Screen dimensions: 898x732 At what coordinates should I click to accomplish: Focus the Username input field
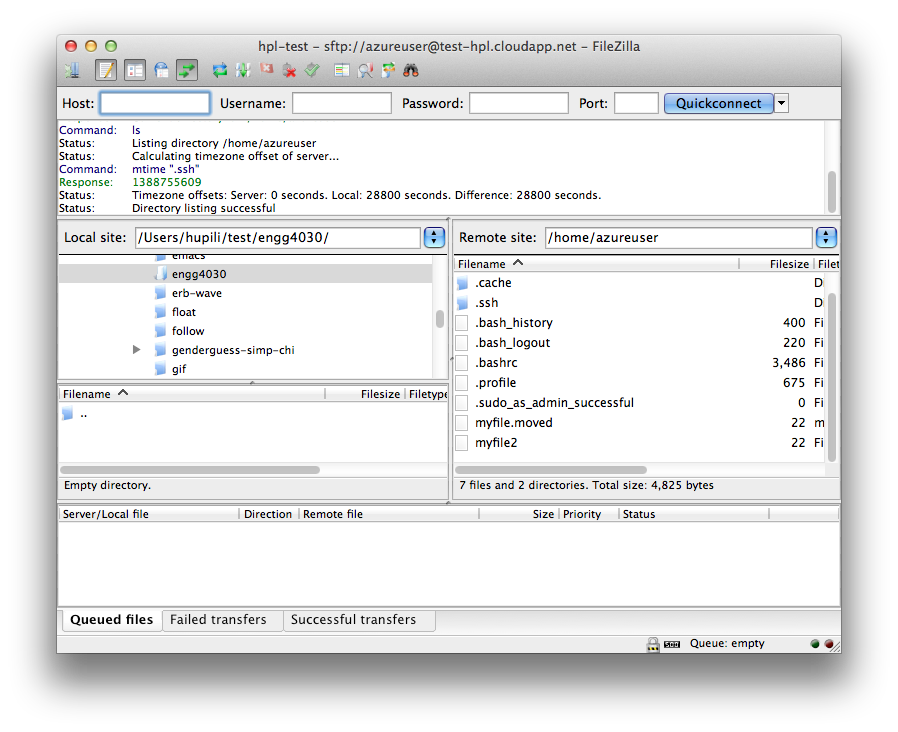(x=342, y=104)
